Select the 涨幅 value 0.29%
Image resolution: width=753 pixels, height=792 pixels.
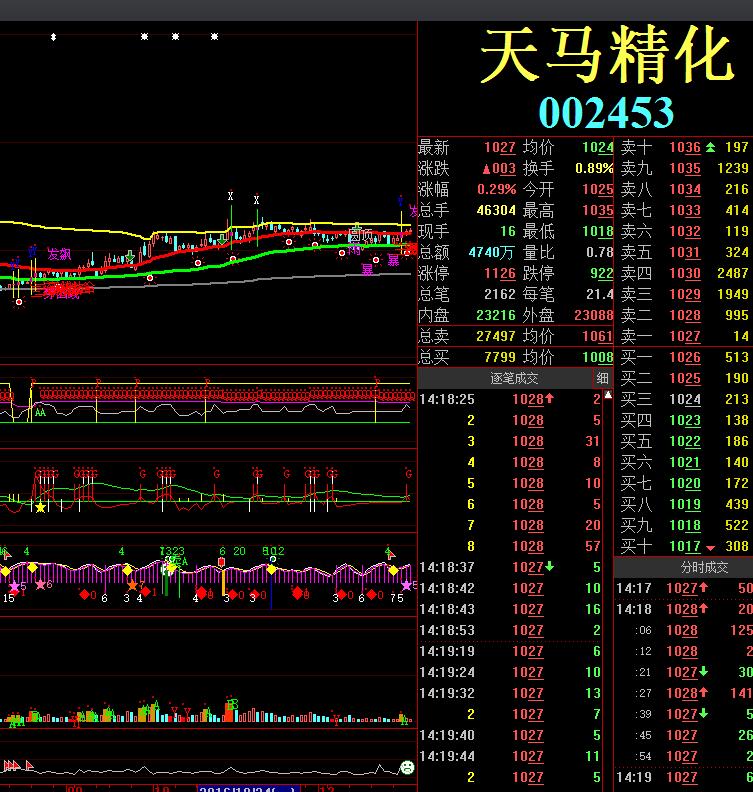(496, 189)
